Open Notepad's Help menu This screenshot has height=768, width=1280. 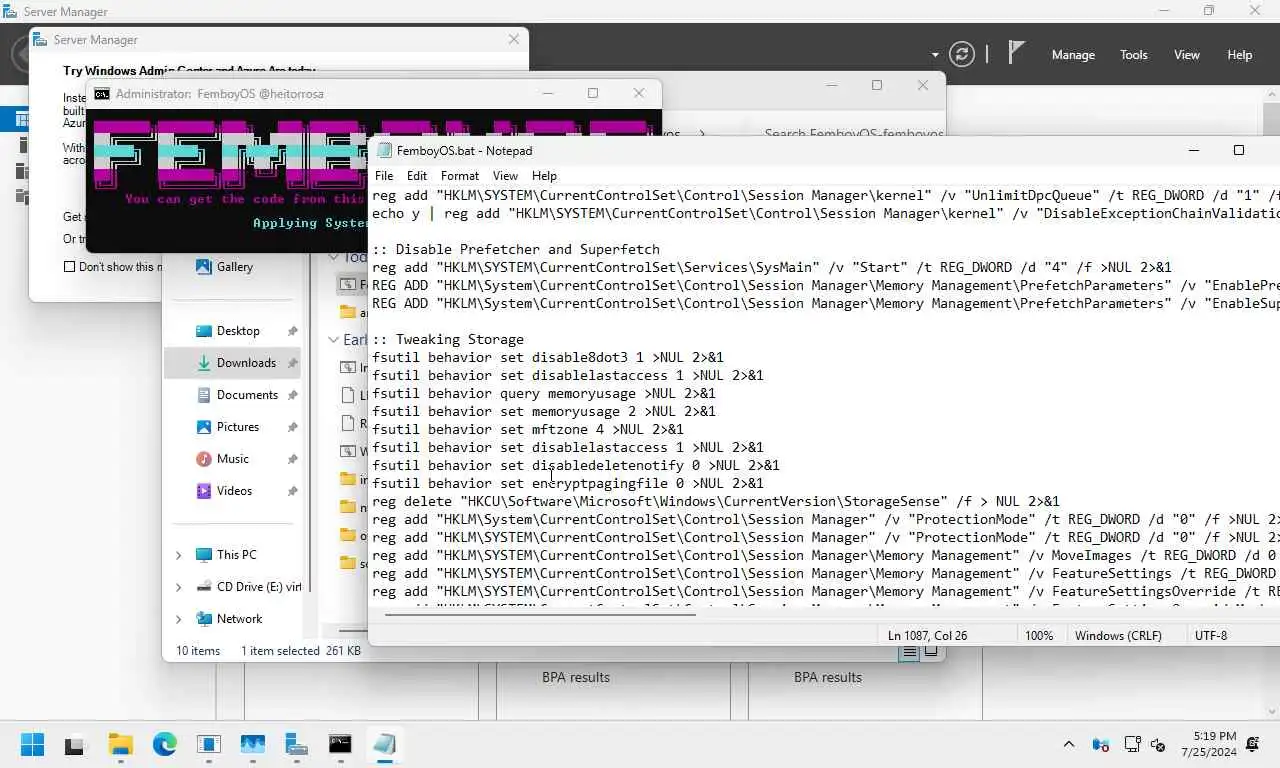pos(544,176)
